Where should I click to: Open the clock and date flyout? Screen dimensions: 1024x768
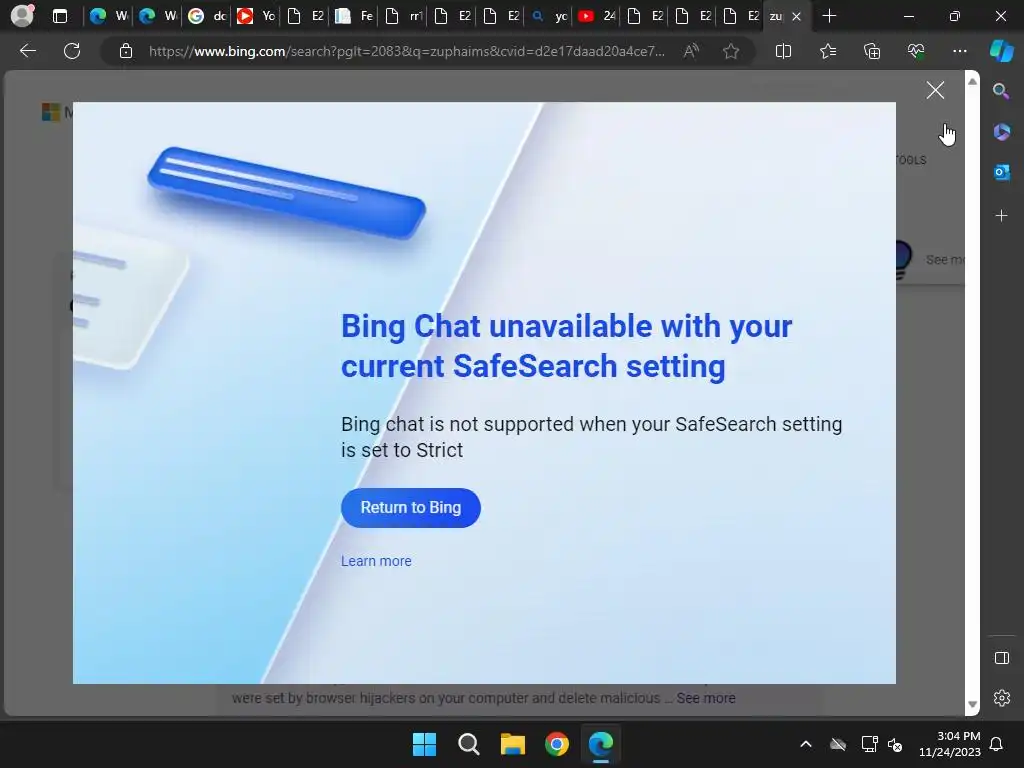(950, 744)
